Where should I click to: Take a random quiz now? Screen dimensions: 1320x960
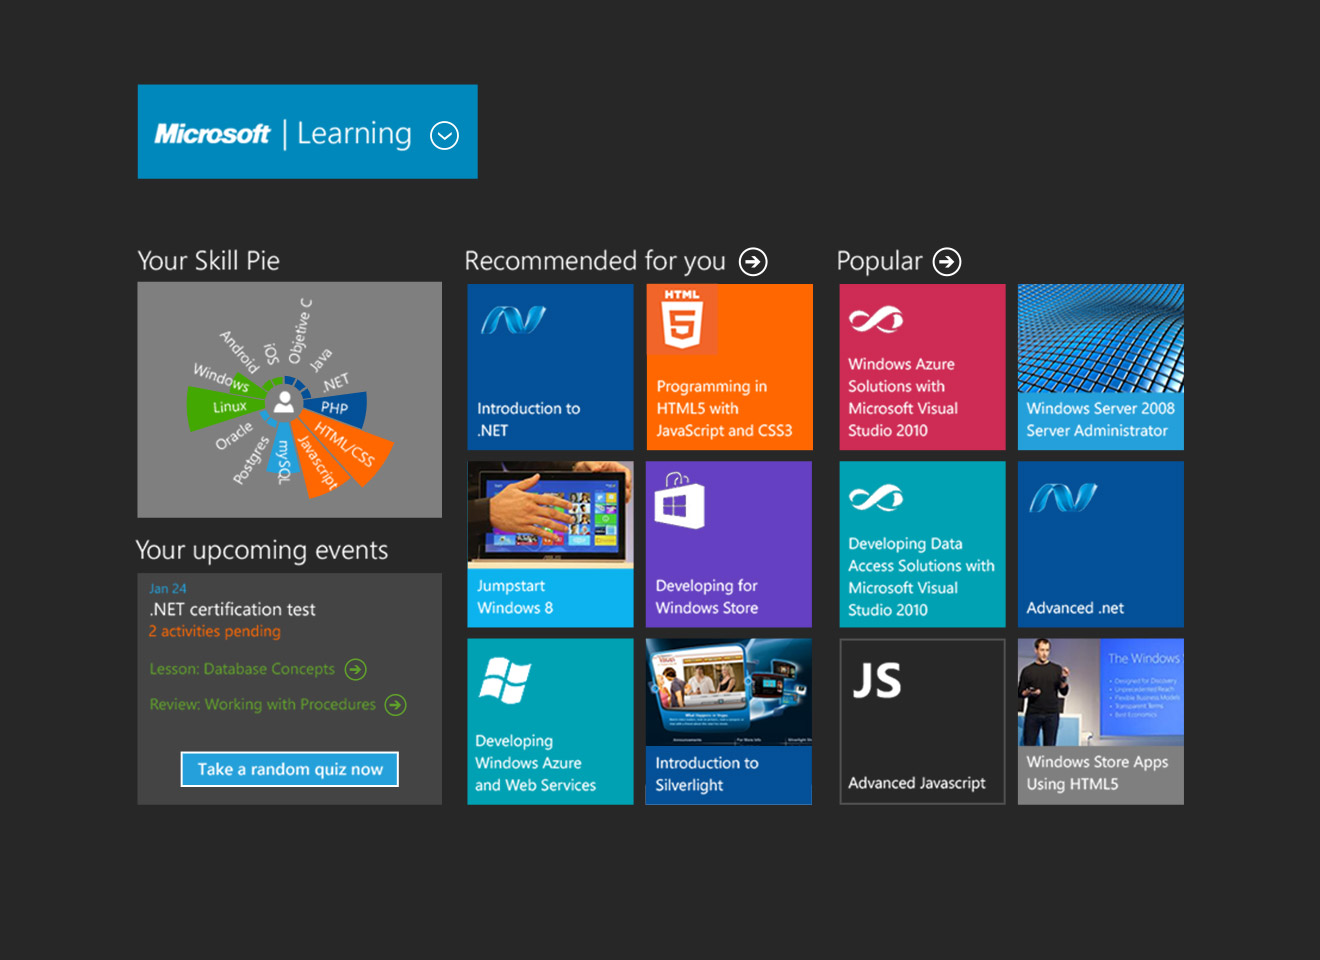tap(290, 769)
